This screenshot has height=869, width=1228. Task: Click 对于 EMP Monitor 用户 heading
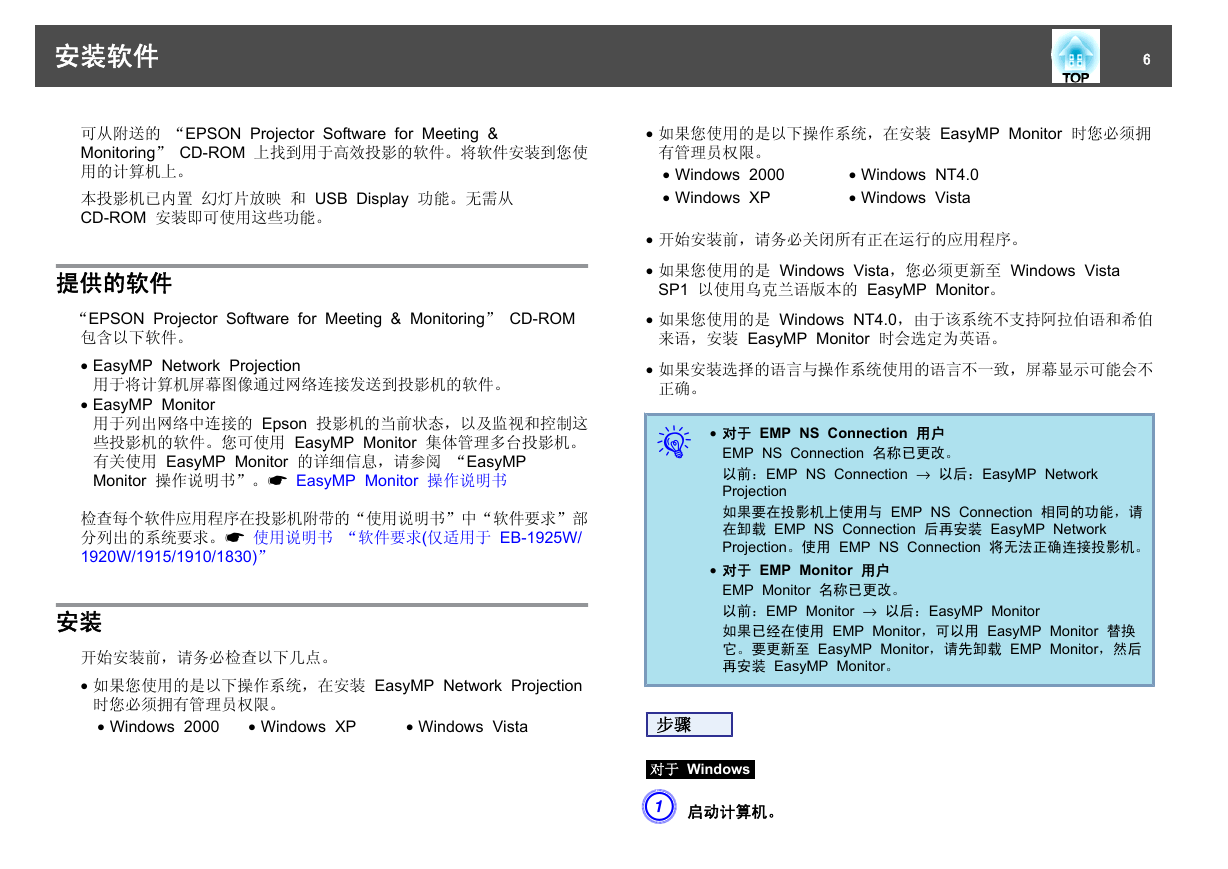click(805, 570)
